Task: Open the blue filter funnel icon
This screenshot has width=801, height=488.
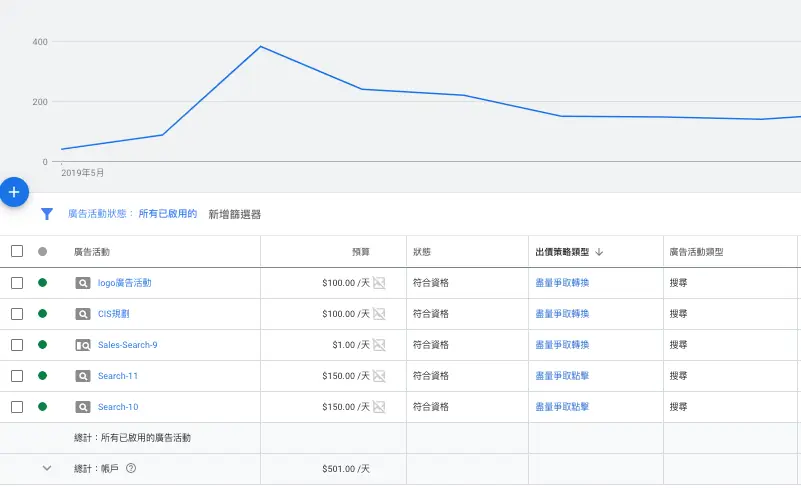Action: tap(46, 214)
